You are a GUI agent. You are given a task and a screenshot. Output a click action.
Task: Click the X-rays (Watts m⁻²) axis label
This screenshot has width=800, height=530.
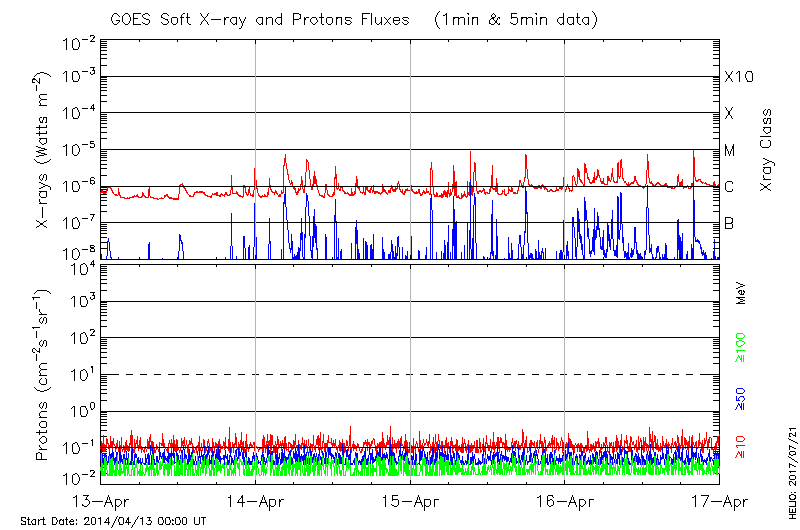(43, 150)
